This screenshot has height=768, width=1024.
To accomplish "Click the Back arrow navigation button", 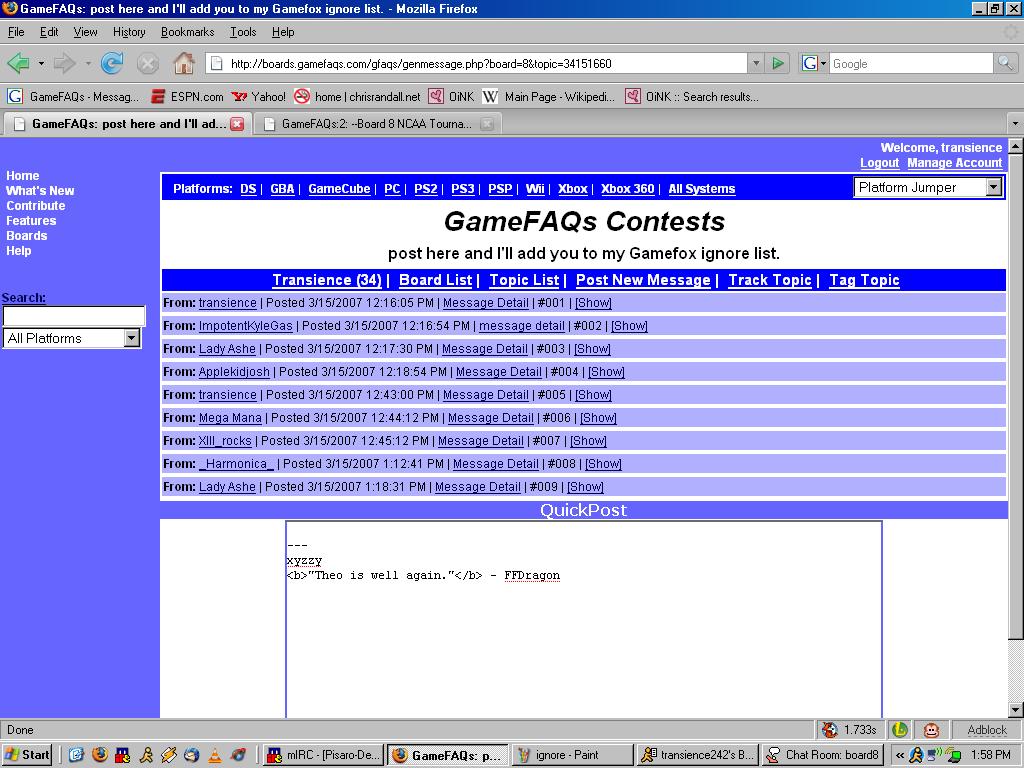I will click(18, 63).
